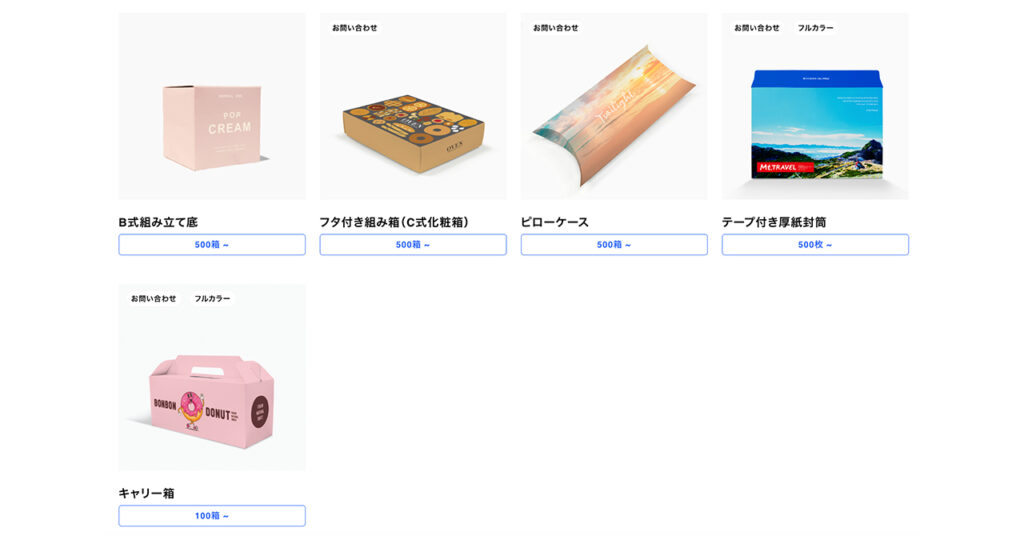Click the 100箱～ button under キャリー箱
The height and width of the screenshot is (536, 1024).
212,516
